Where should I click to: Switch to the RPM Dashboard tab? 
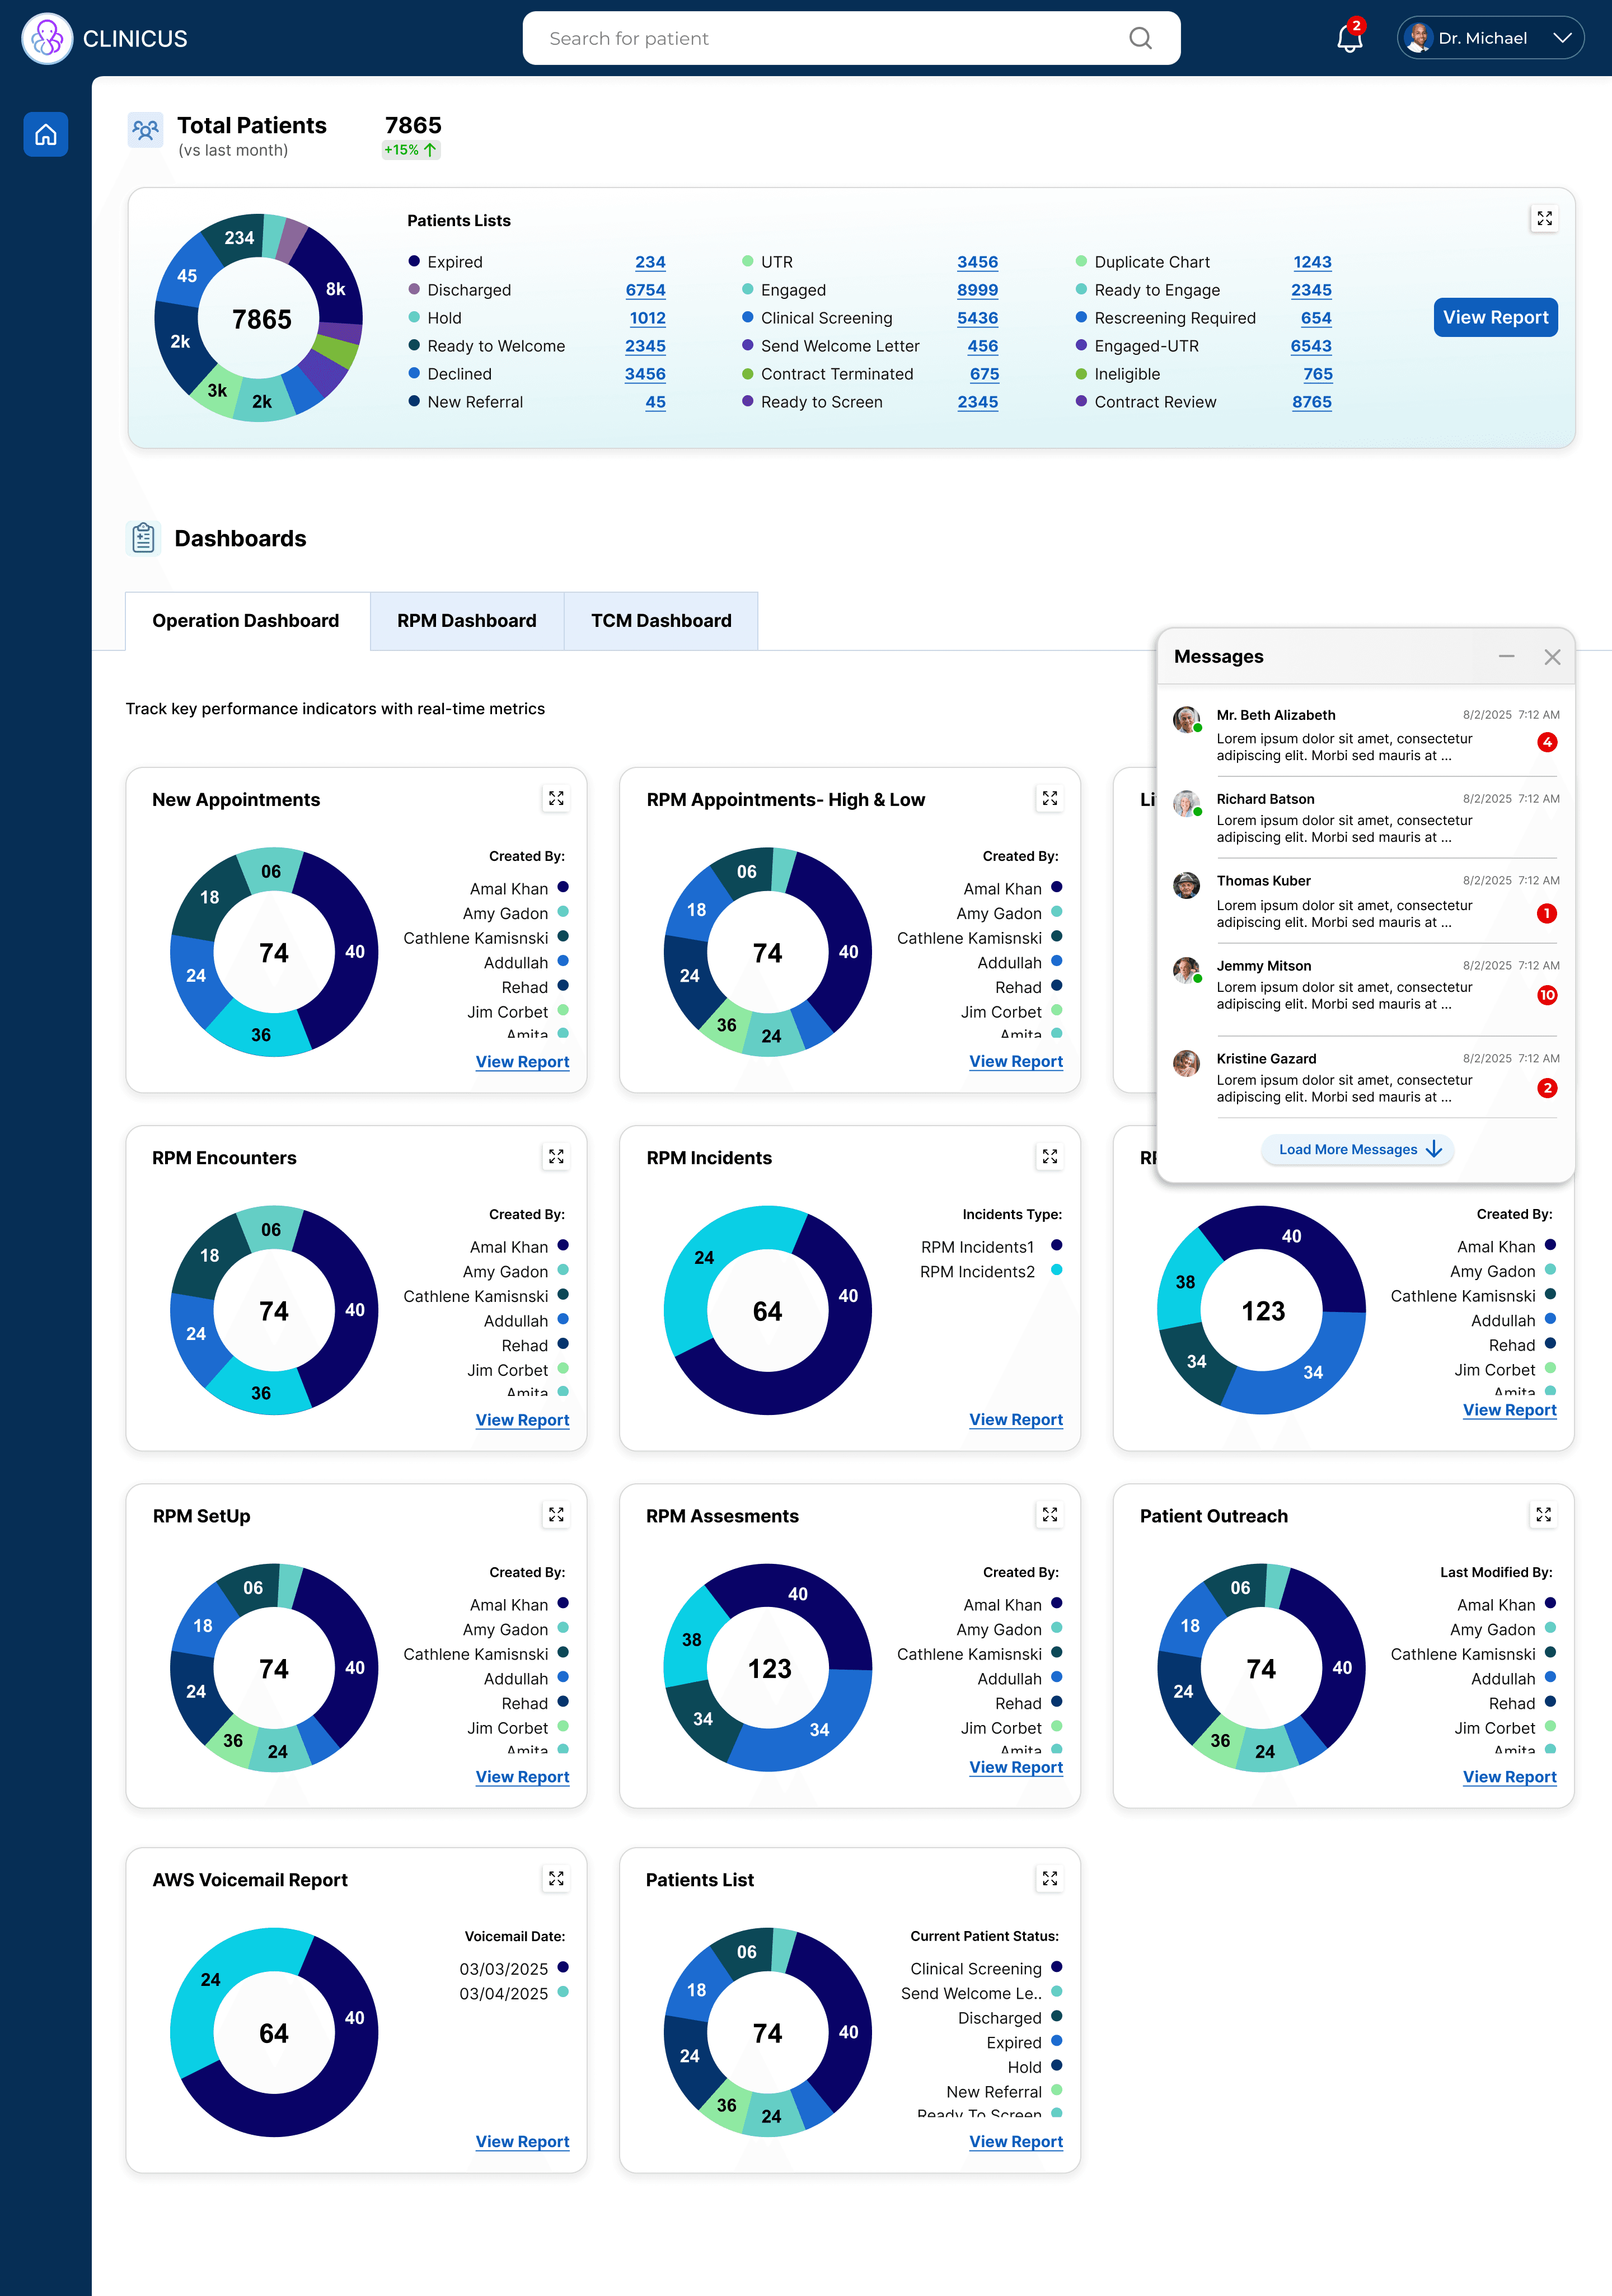click(x=466, y=621)
